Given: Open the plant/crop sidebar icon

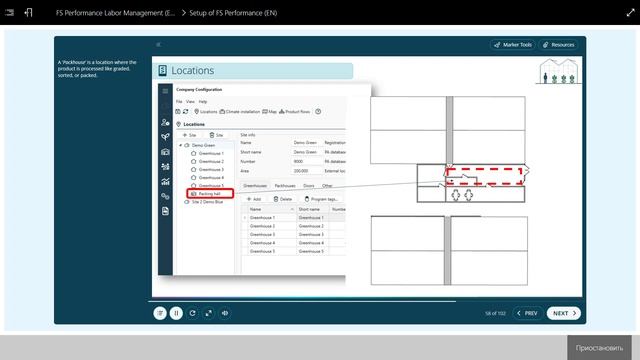Looking at the screenshot, I should [x=165, y=137].
